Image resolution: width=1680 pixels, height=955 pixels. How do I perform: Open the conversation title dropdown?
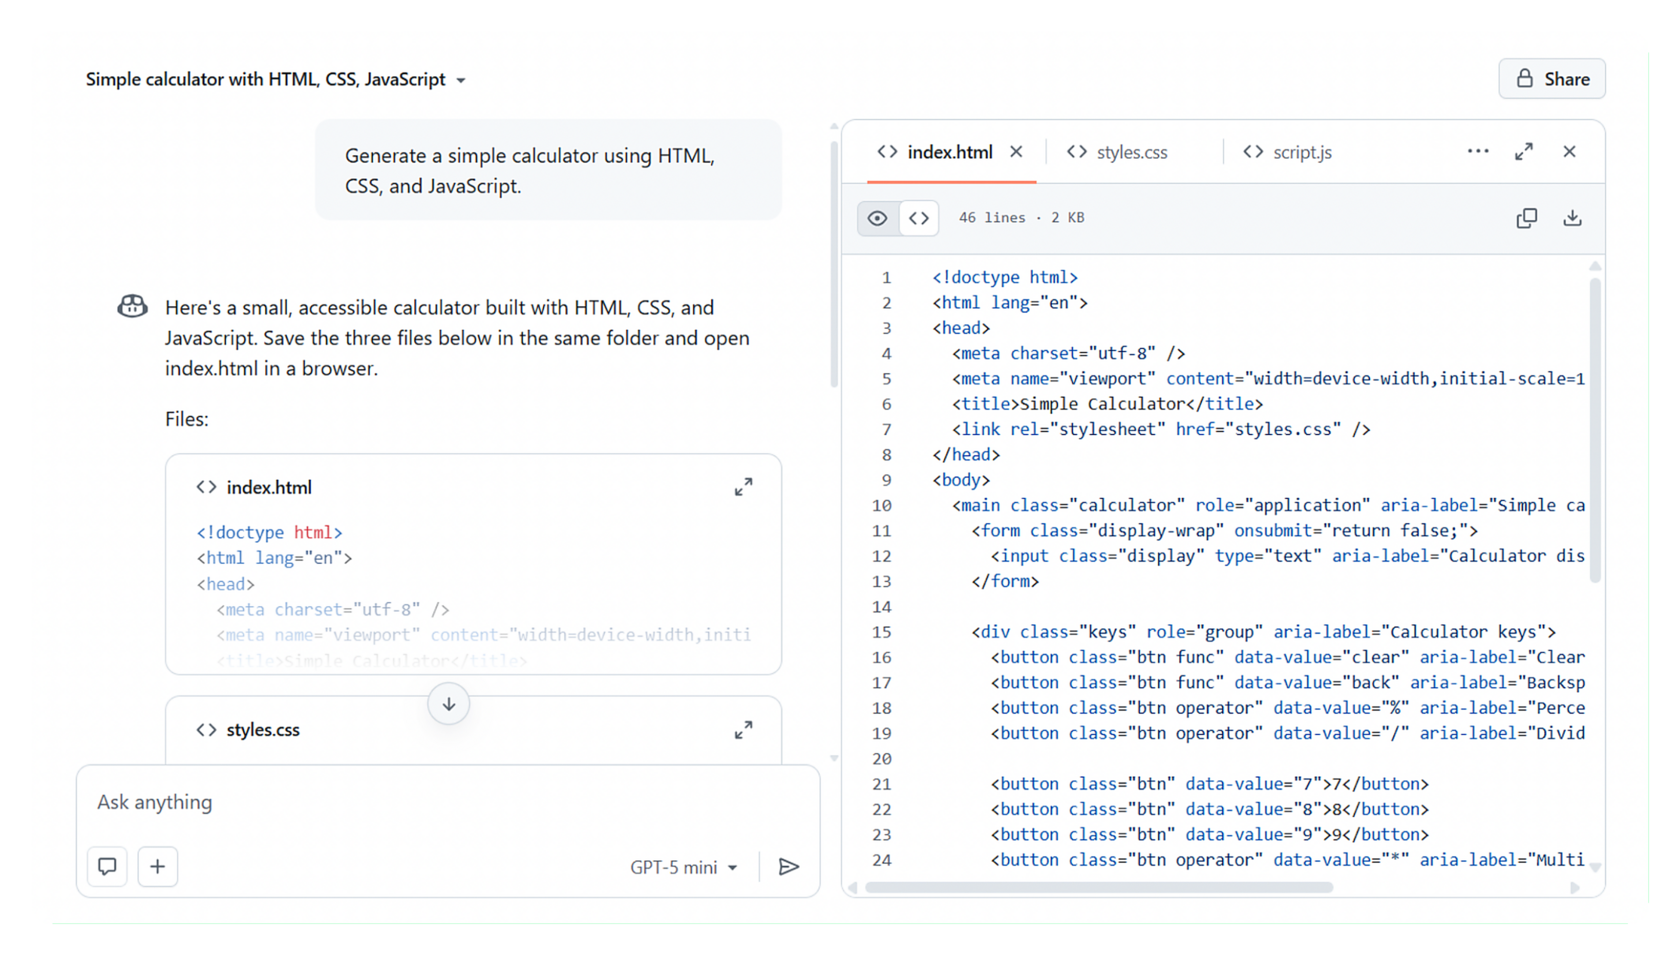(461, 80)
